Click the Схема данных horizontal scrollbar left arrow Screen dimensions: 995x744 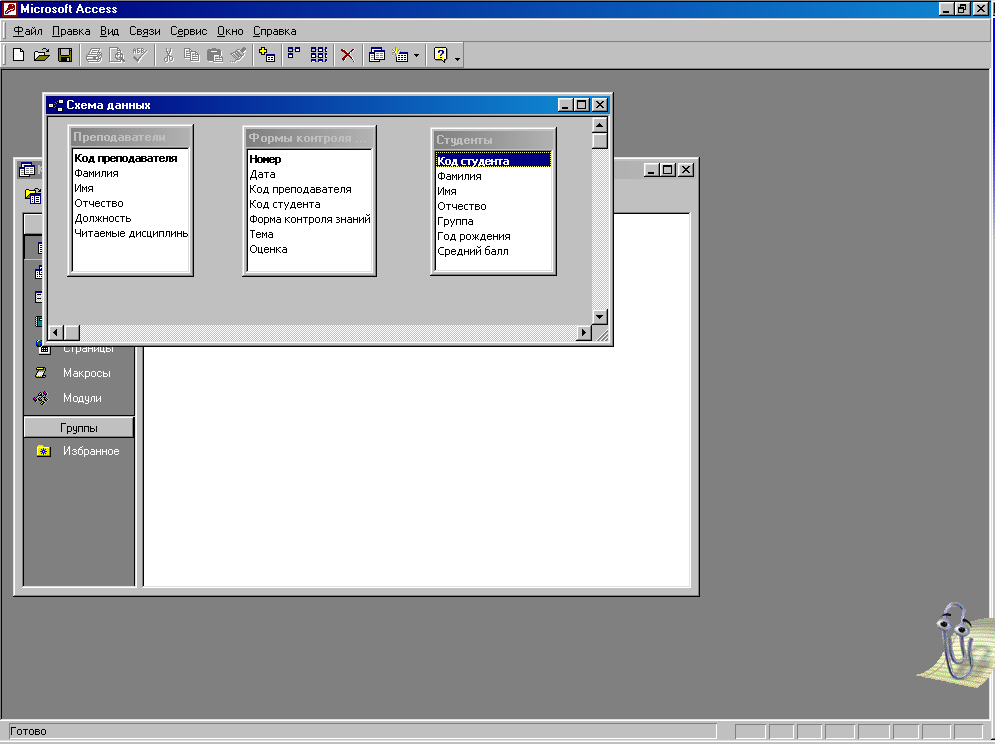pos(56,332)
